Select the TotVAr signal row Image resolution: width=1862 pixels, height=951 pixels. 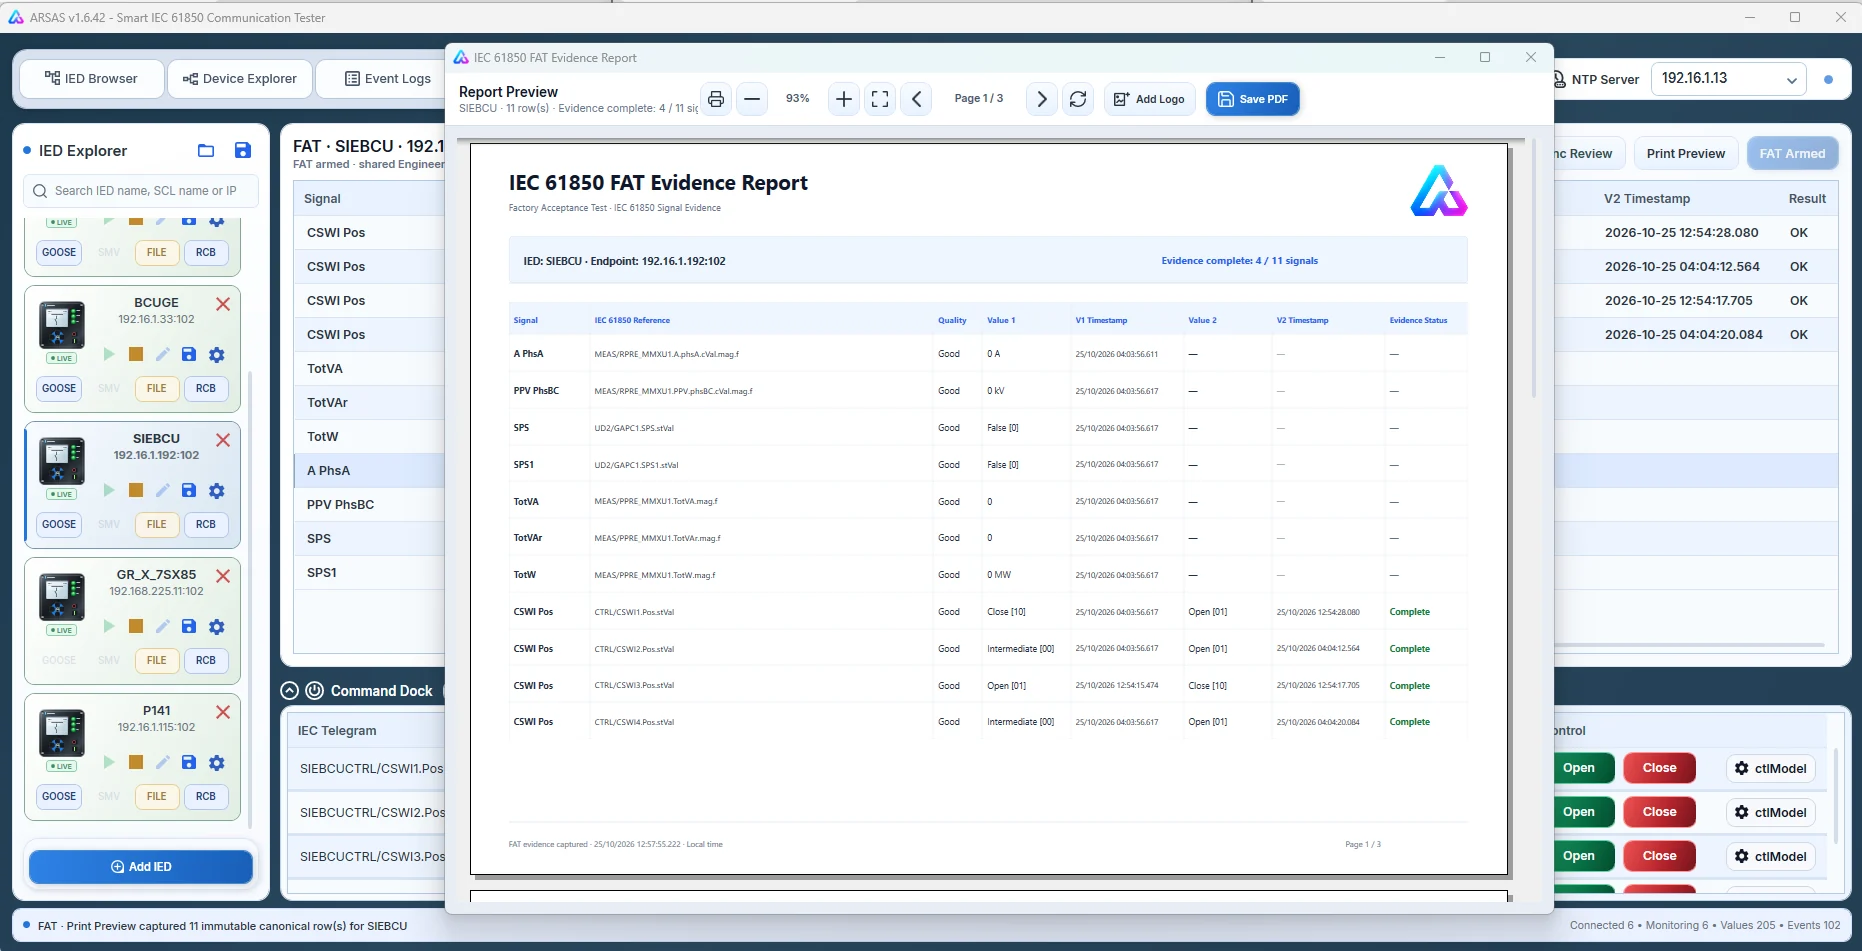click(369, 403)
